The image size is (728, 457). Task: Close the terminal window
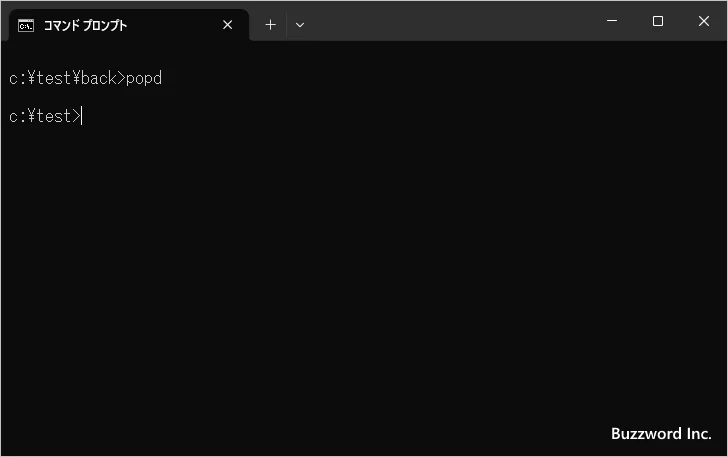pyautogui.click(x=704, y=21)
